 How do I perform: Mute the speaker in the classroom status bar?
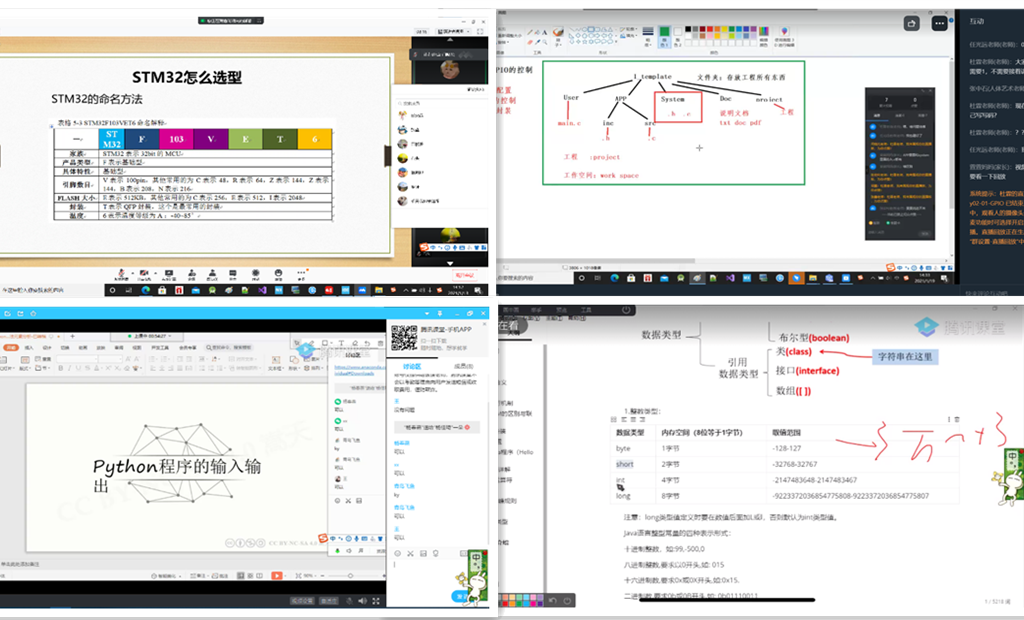(363, 600)
